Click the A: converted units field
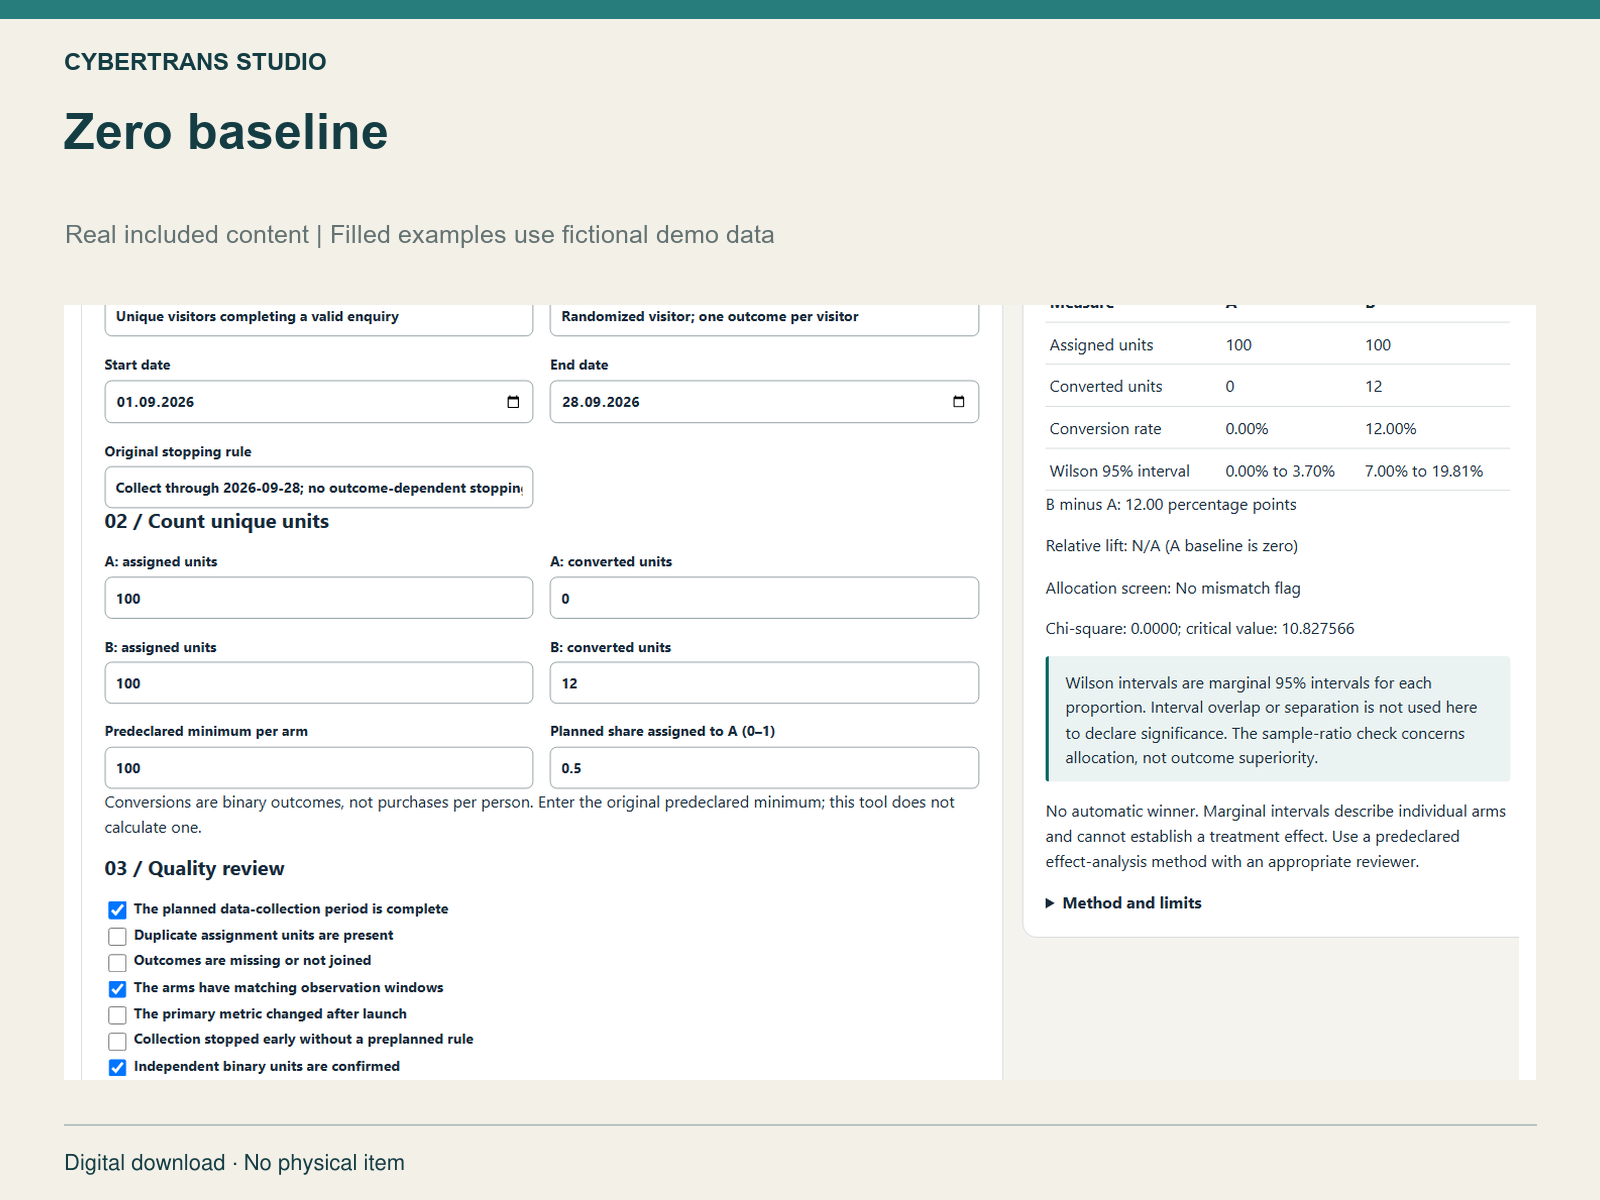1600x1200 pixels. pos(764,598)
